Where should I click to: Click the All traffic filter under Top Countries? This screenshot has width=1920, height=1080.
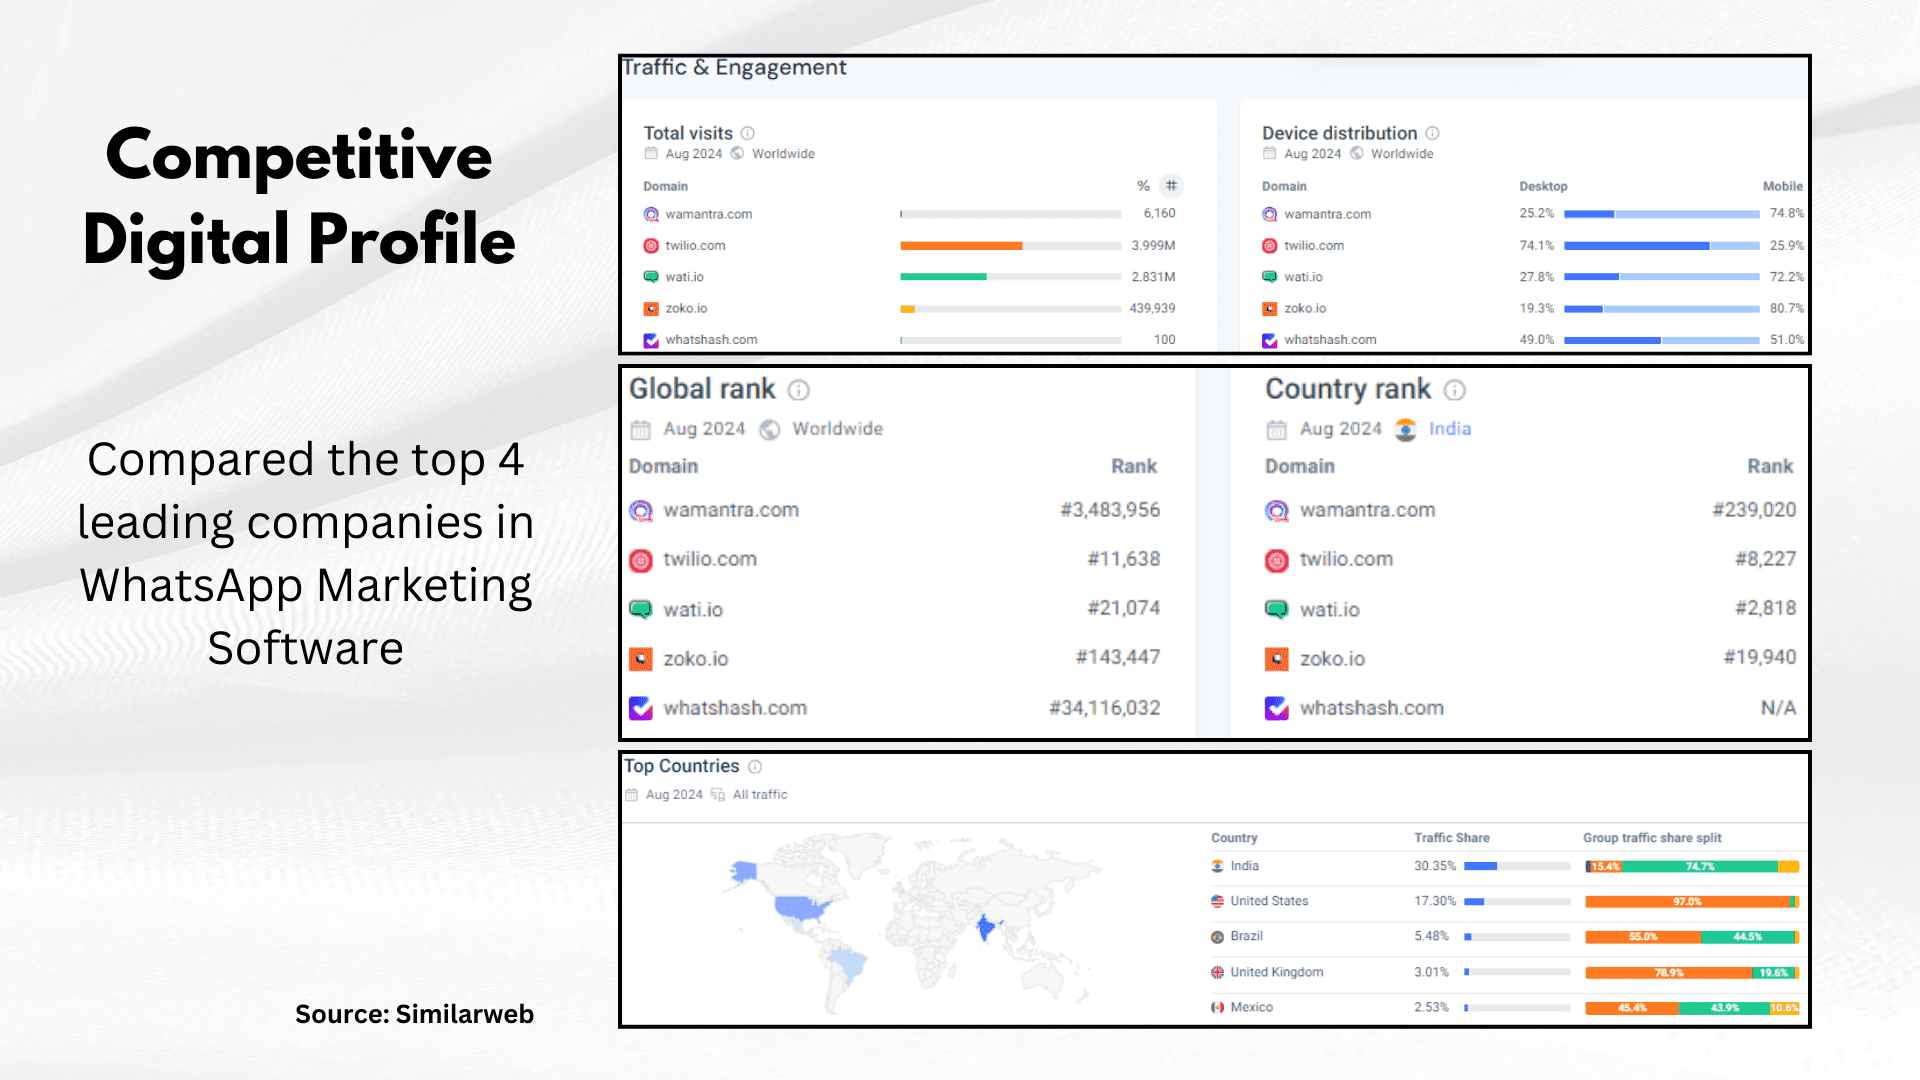point(759,795)
